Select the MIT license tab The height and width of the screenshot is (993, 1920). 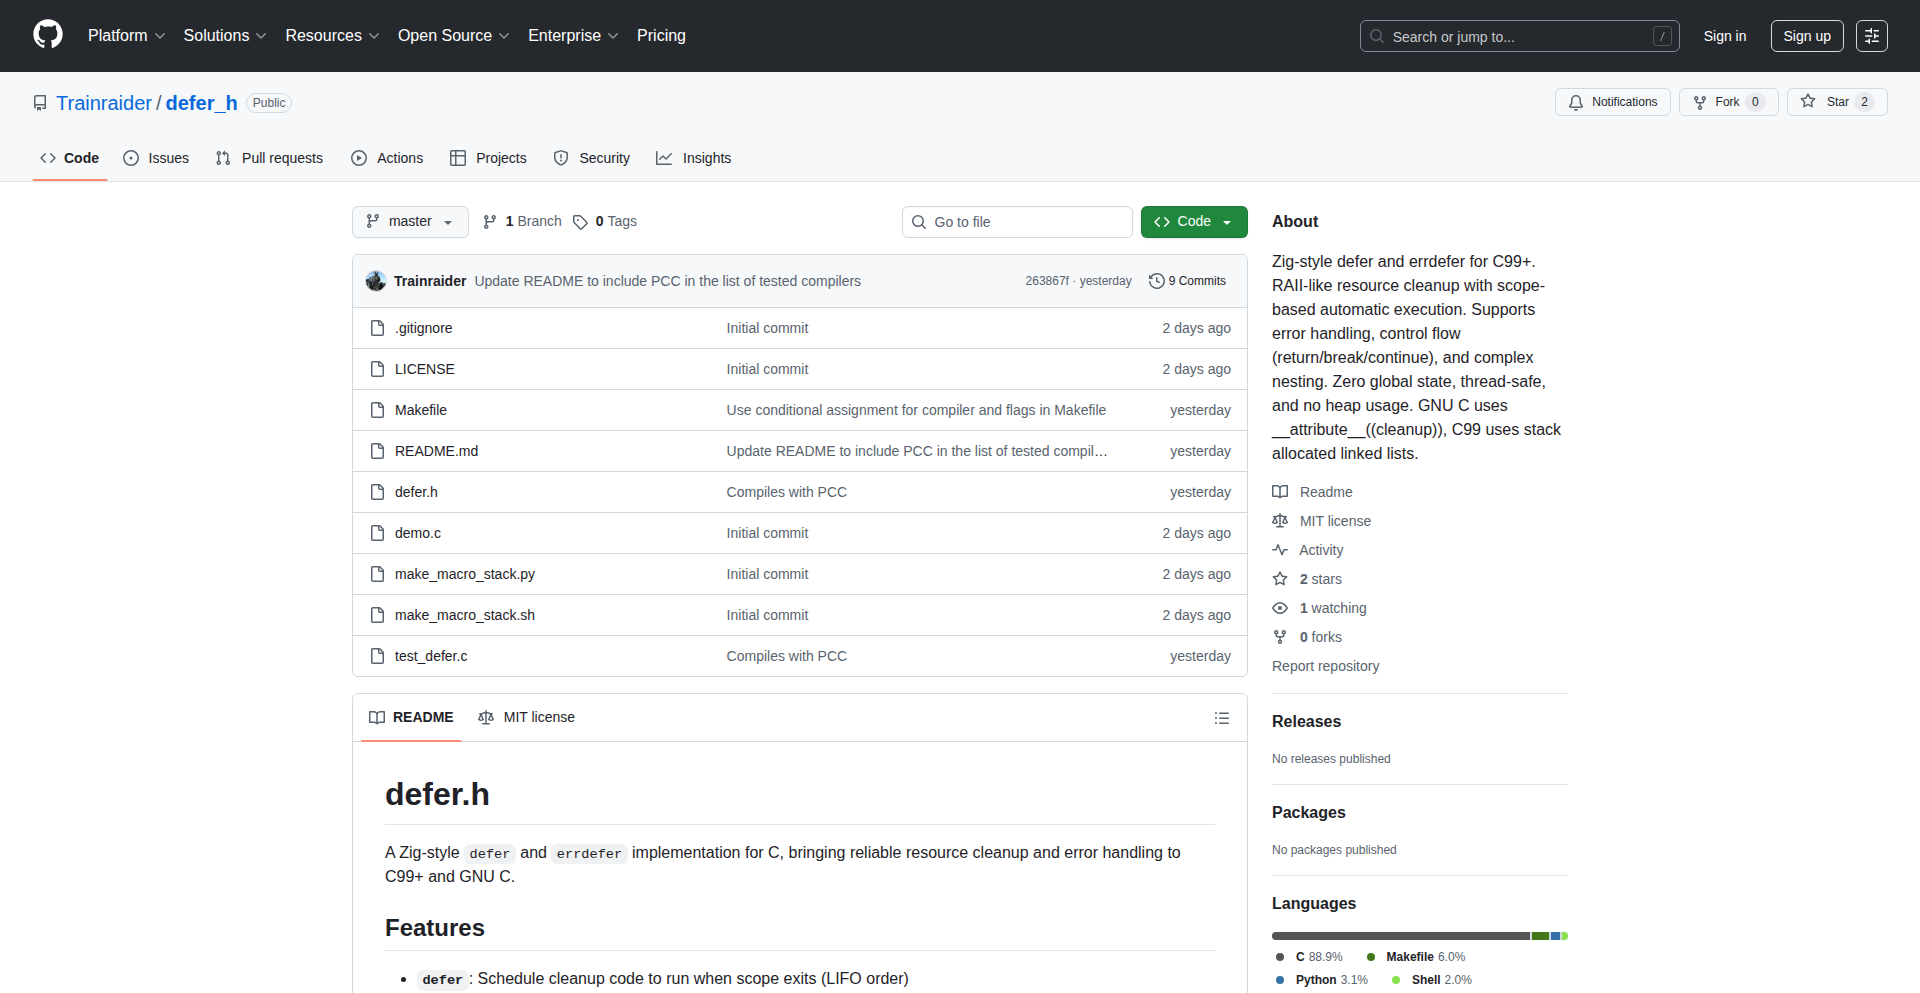[527, 718]
